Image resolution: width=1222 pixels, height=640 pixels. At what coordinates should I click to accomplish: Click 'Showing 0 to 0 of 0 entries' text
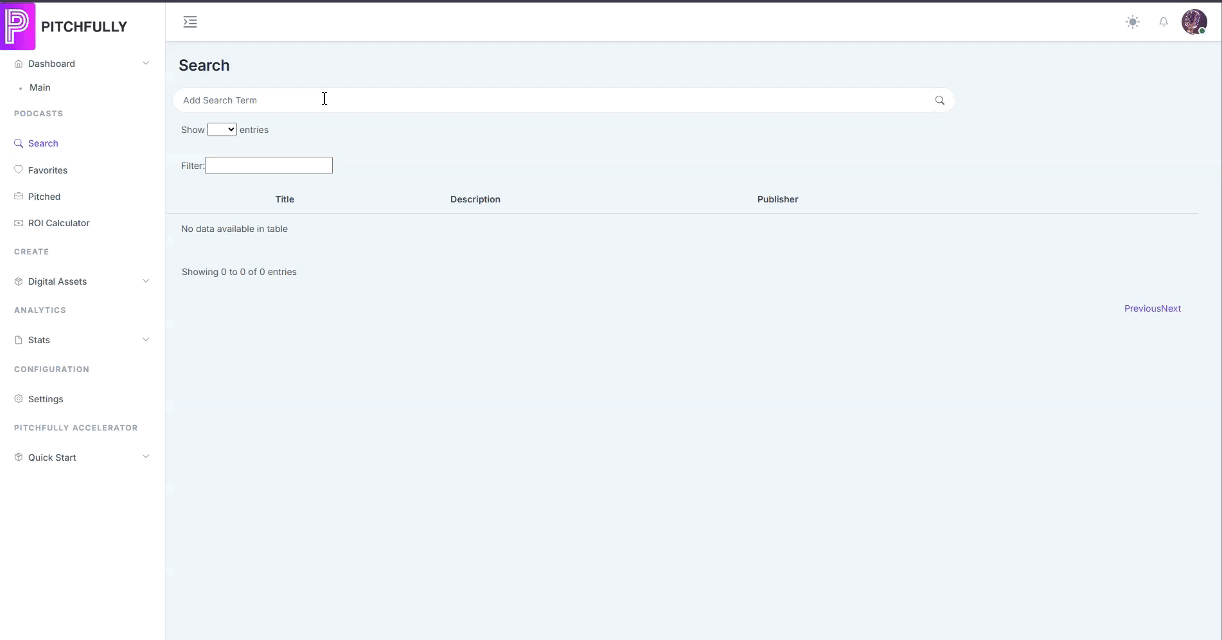click(239, 272)
